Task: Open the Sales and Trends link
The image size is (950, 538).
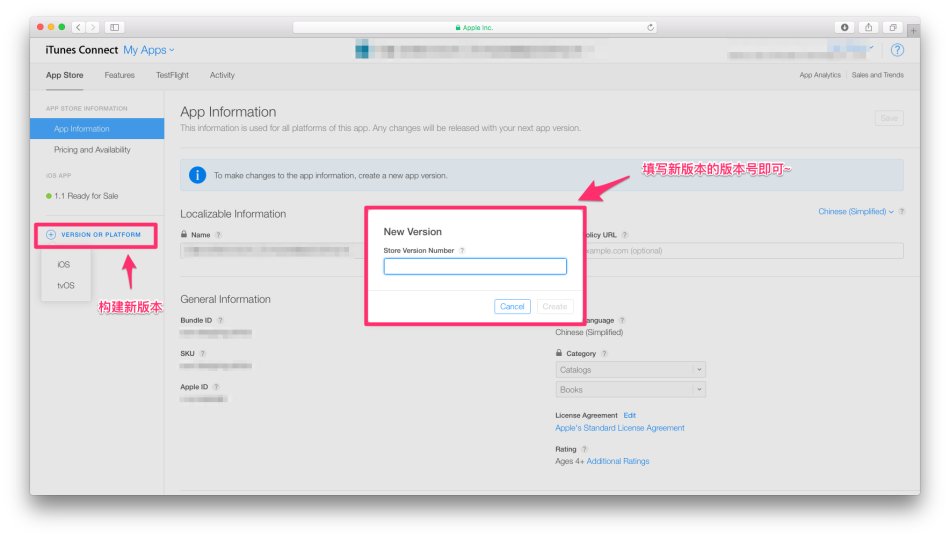Action: pyautogui.click(x=877, y=75)
